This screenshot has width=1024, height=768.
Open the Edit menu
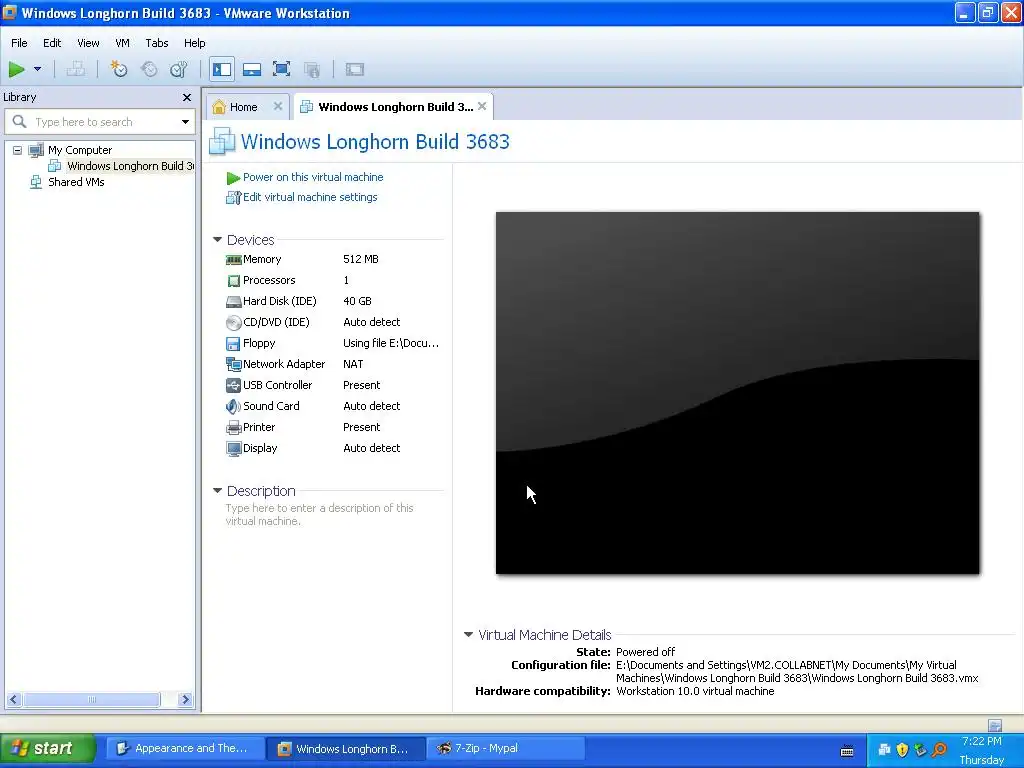(52, 43)
